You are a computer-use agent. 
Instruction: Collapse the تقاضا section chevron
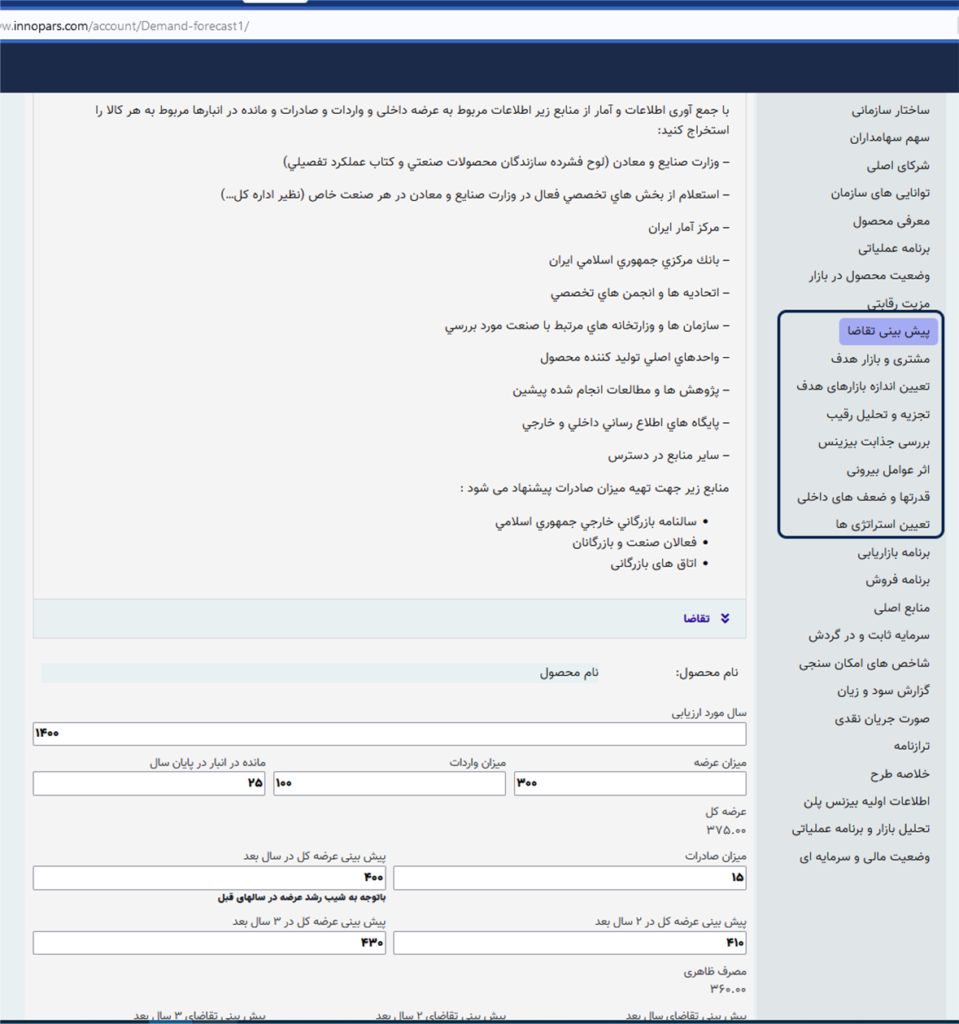tap(724, 618)
